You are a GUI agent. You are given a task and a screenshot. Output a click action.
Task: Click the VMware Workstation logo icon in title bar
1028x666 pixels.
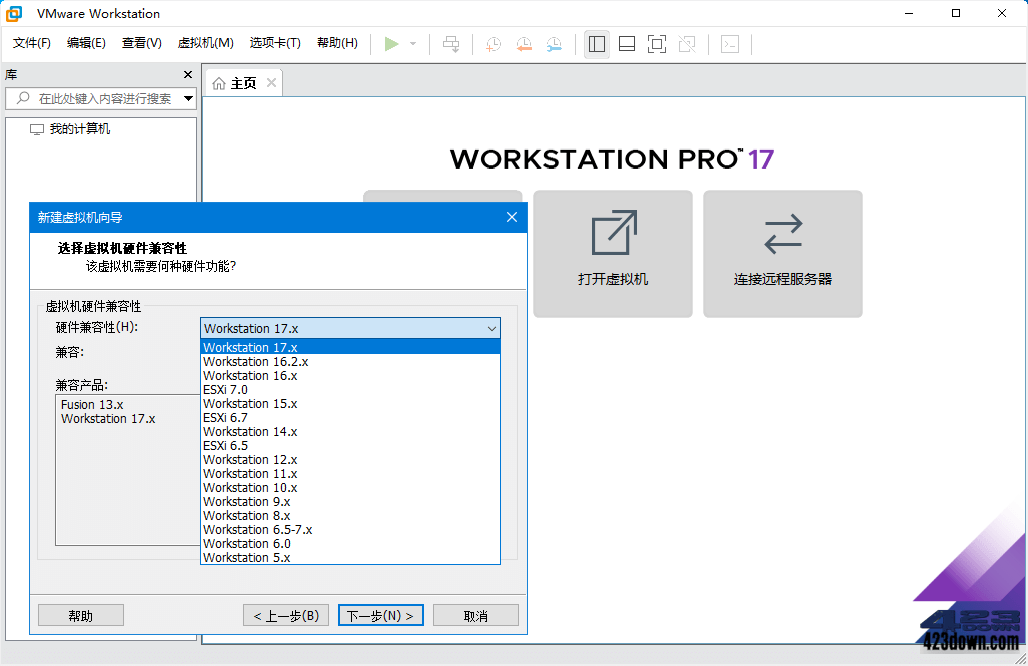(x=13, y=13)
